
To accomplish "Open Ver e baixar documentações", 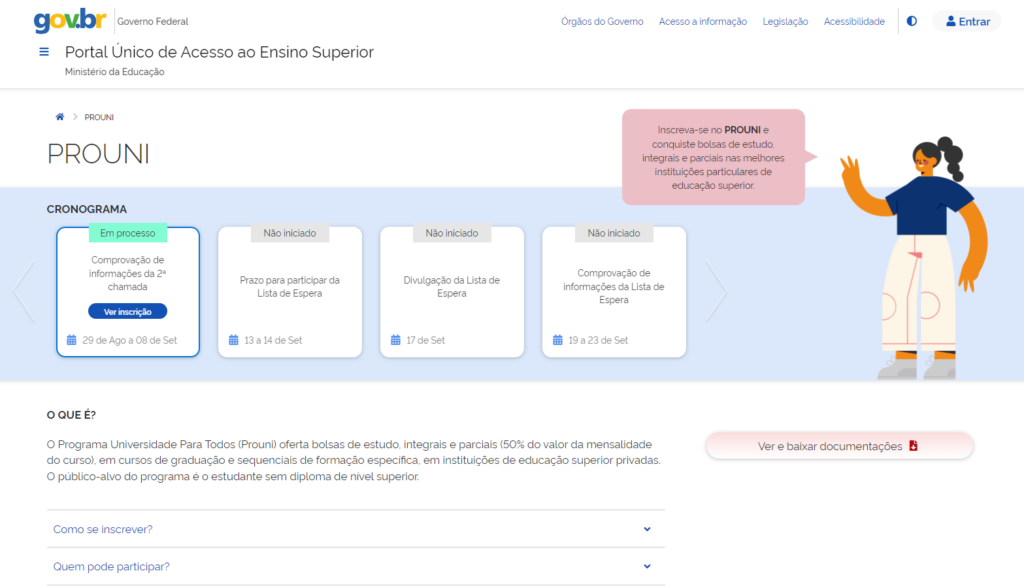I will (x=839, y=446).
